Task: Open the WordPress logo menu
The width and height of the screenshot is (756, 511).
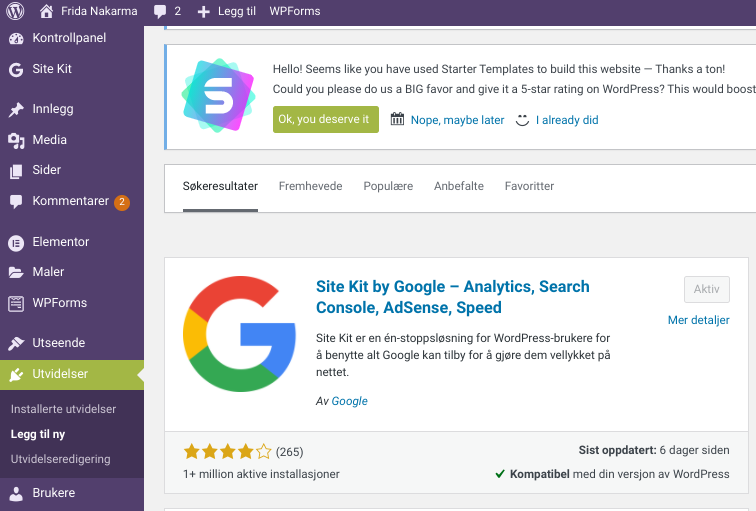Action: (15, 11)
